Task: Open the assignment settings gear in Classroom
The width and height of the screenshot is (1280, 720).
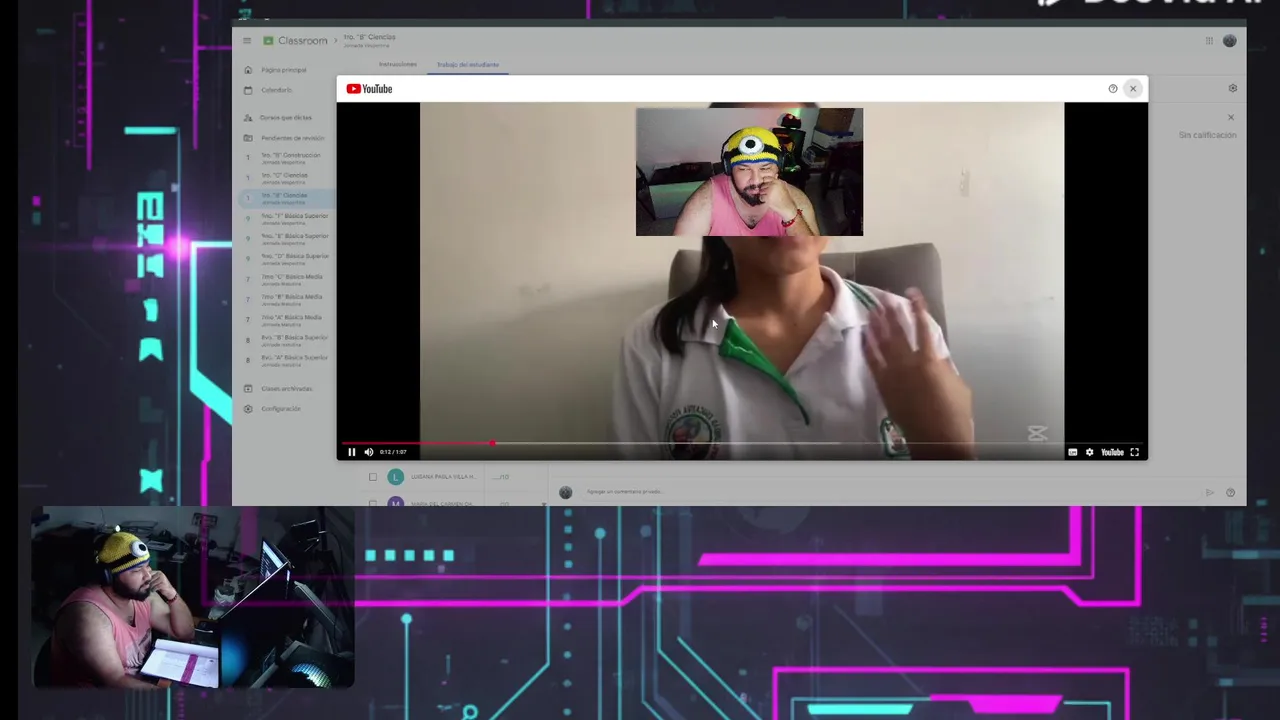Action: click(1232, 88)
